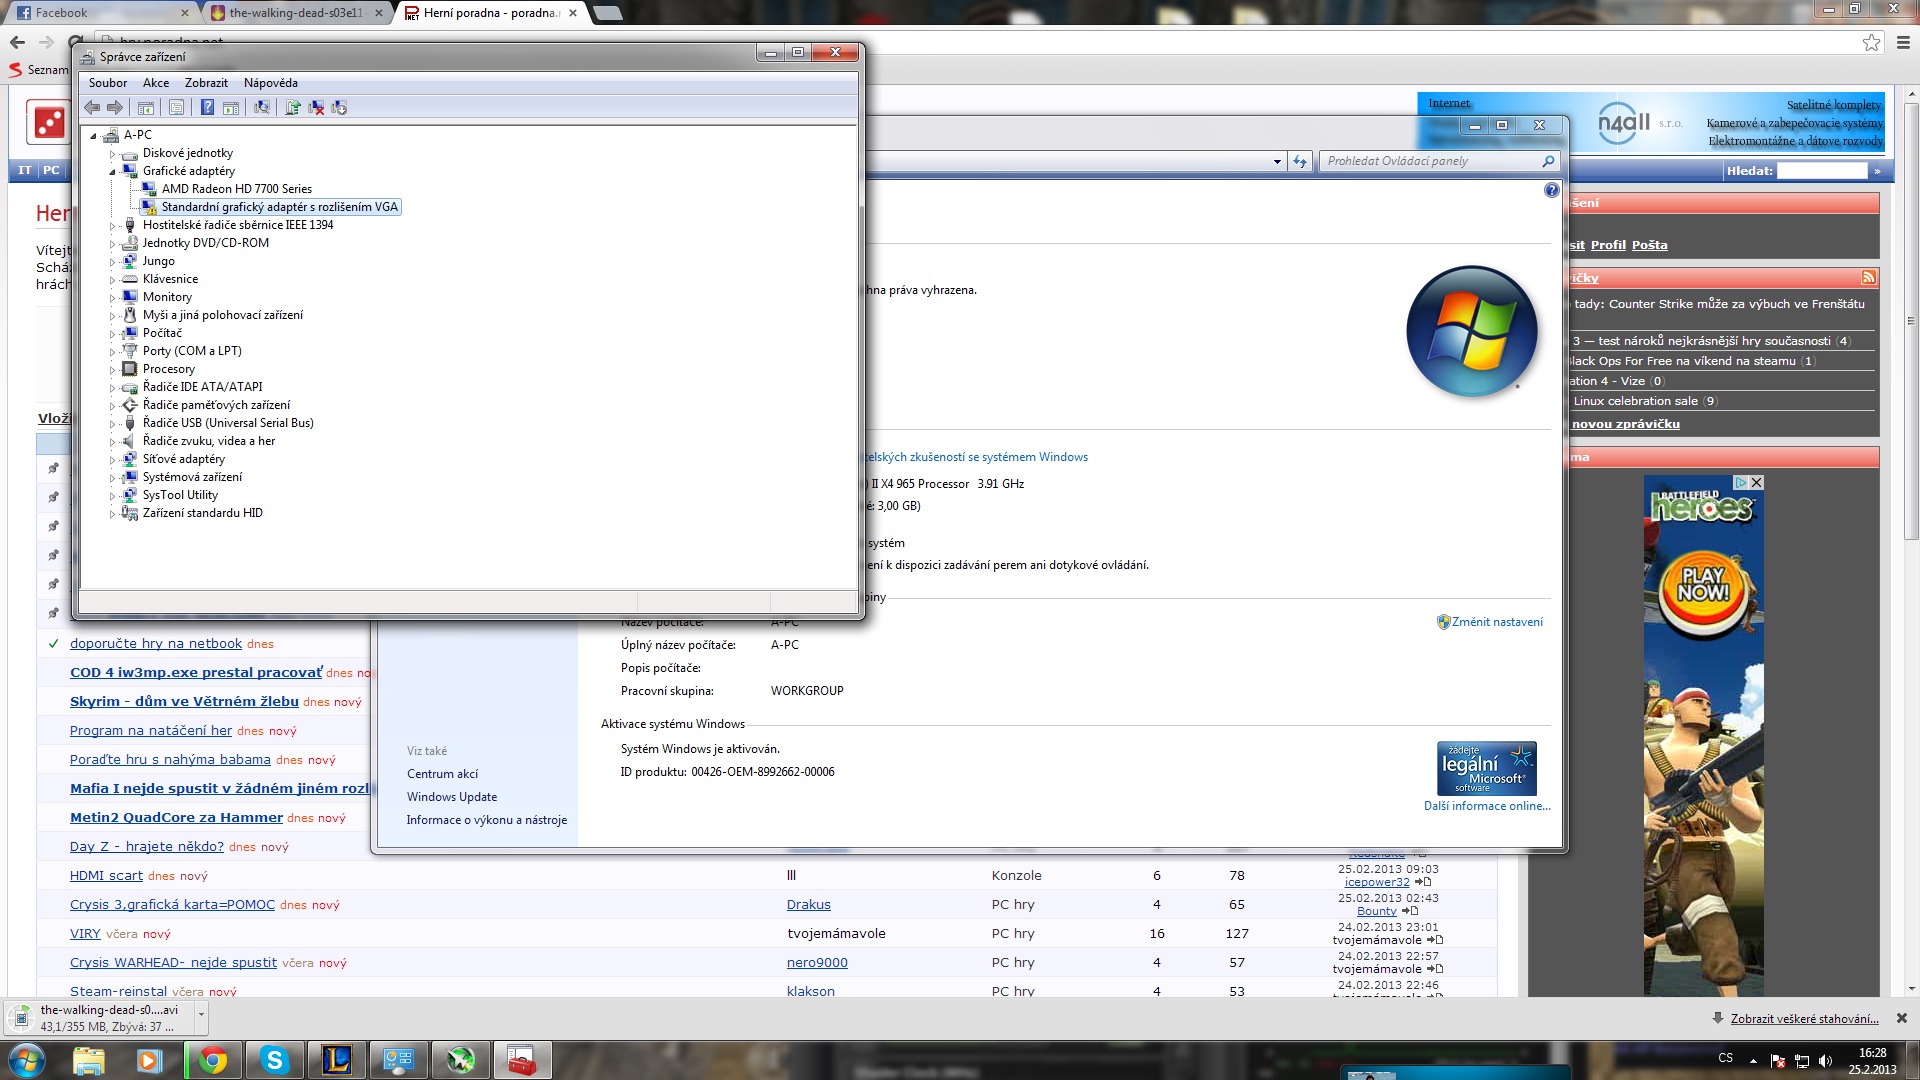Open the Zobrazit menu
Image resolution: width=1920 pixels, height=1080 pixels.
206,83
